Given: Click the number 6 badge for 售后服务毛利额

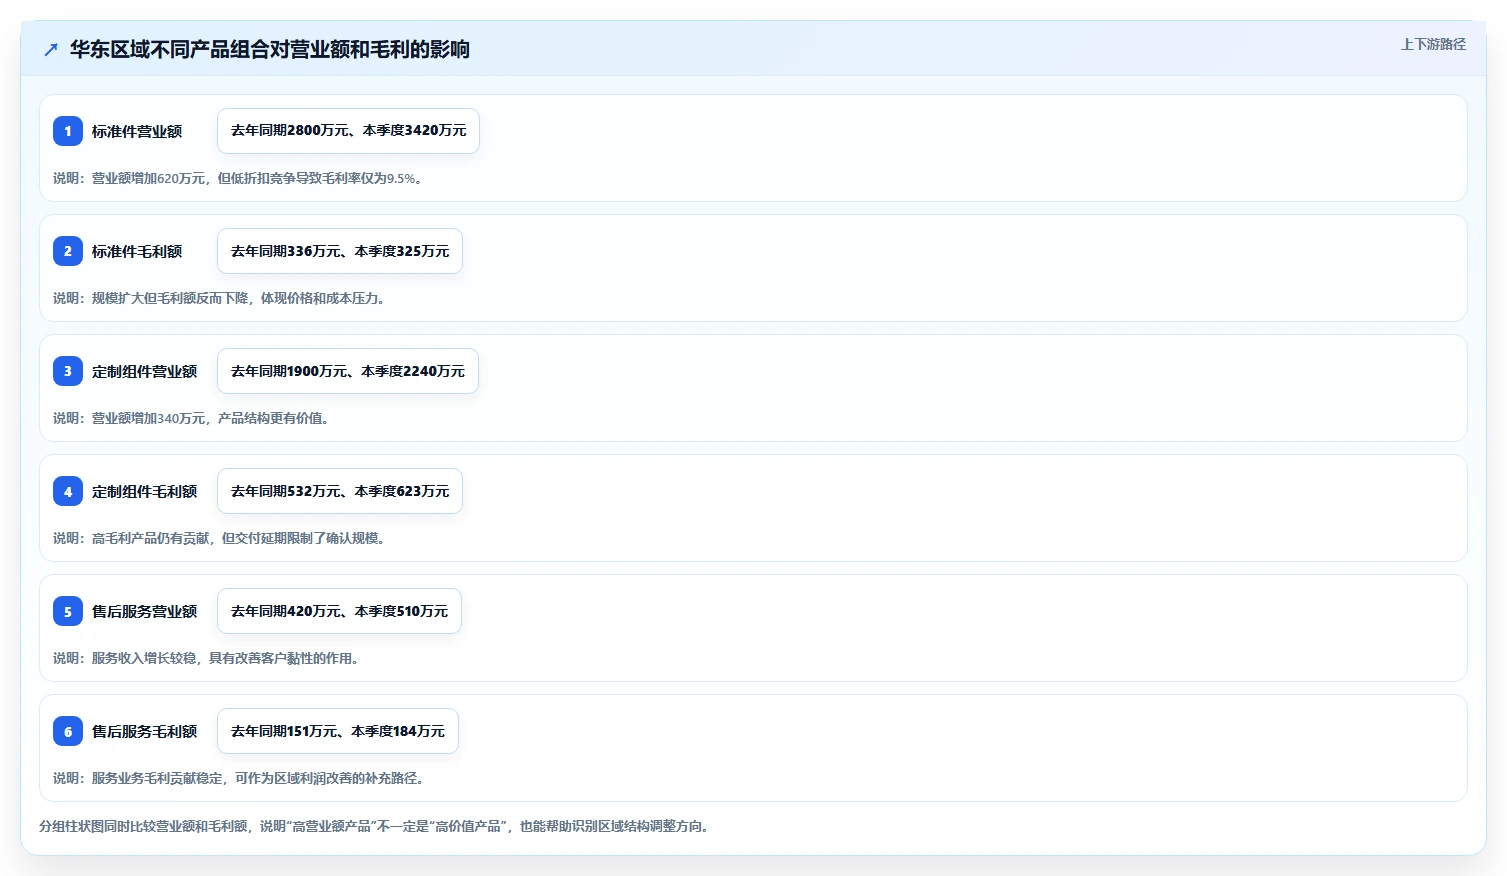Looking at the screenshot, I should [68, 731].
